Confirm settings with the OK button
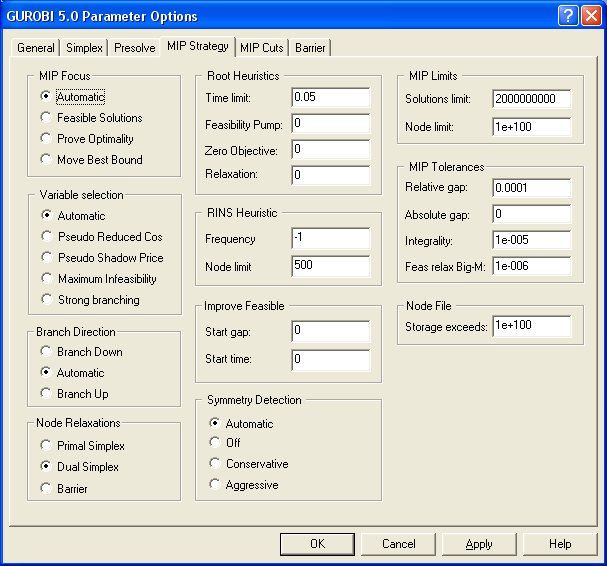607x566 pixels. (317, 544)
